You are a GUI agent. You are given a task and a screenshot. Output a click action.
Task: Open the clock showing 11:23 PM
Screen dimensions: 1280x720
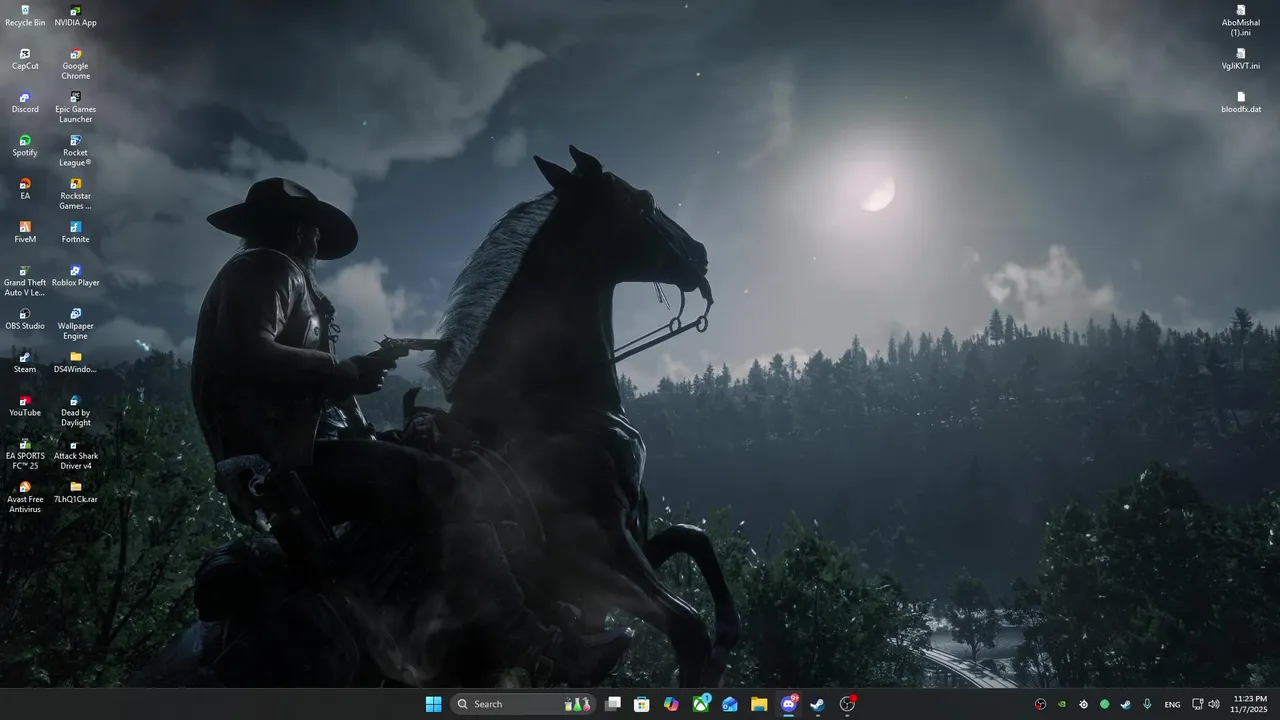(x=1250, y=704)
